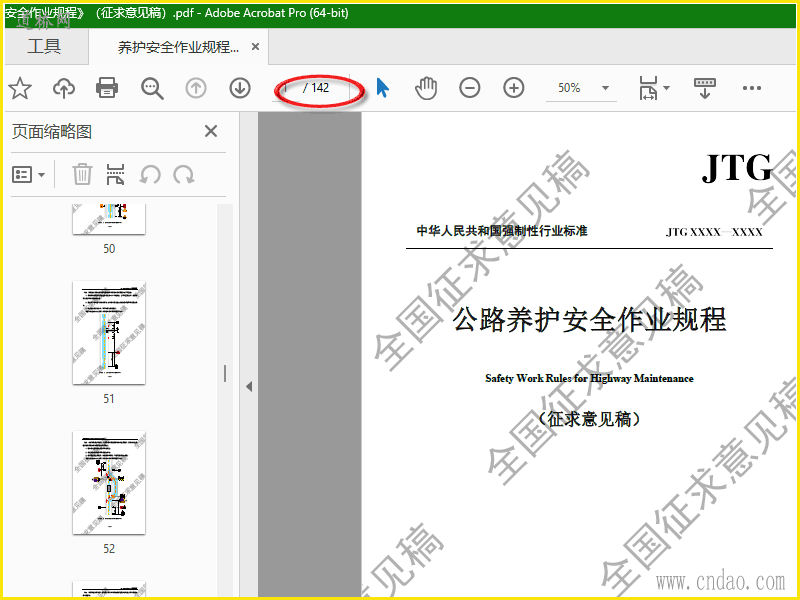Go to next page with down arrow
The width and height of the screenshot is (800, 600).
pyautogui.click(x=240, y=88)
